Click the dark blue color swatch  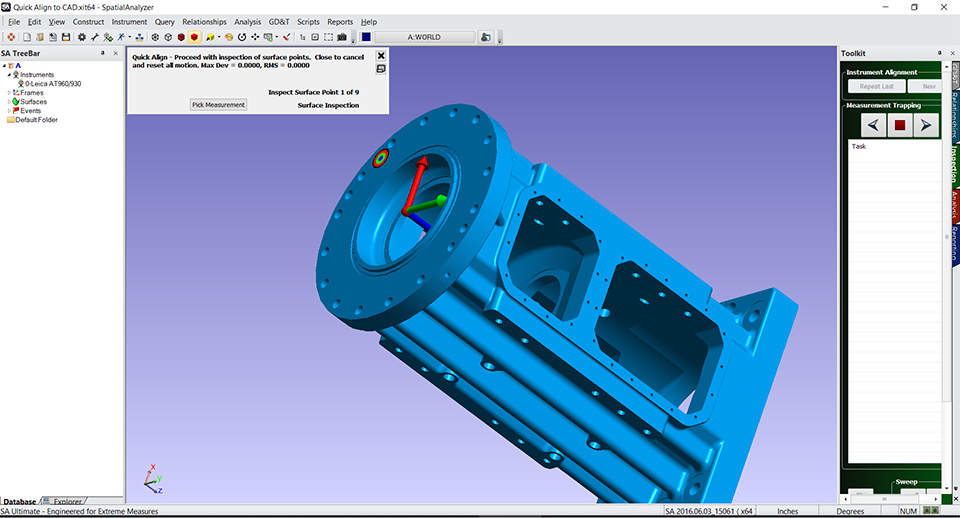366,37
